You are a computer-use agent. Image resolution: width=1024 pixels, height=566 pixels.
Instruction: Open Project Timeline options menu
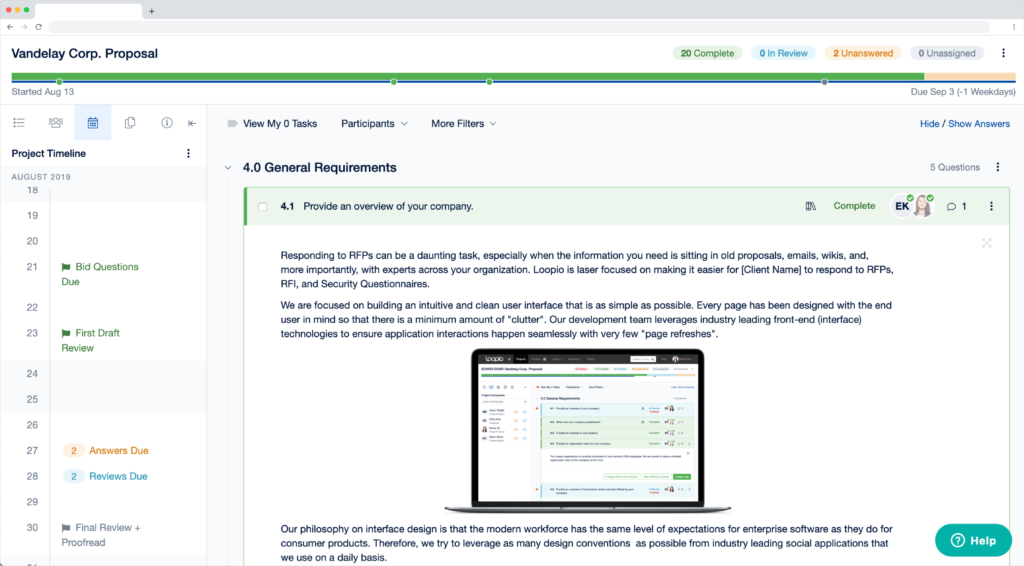(x=189, y=153)
